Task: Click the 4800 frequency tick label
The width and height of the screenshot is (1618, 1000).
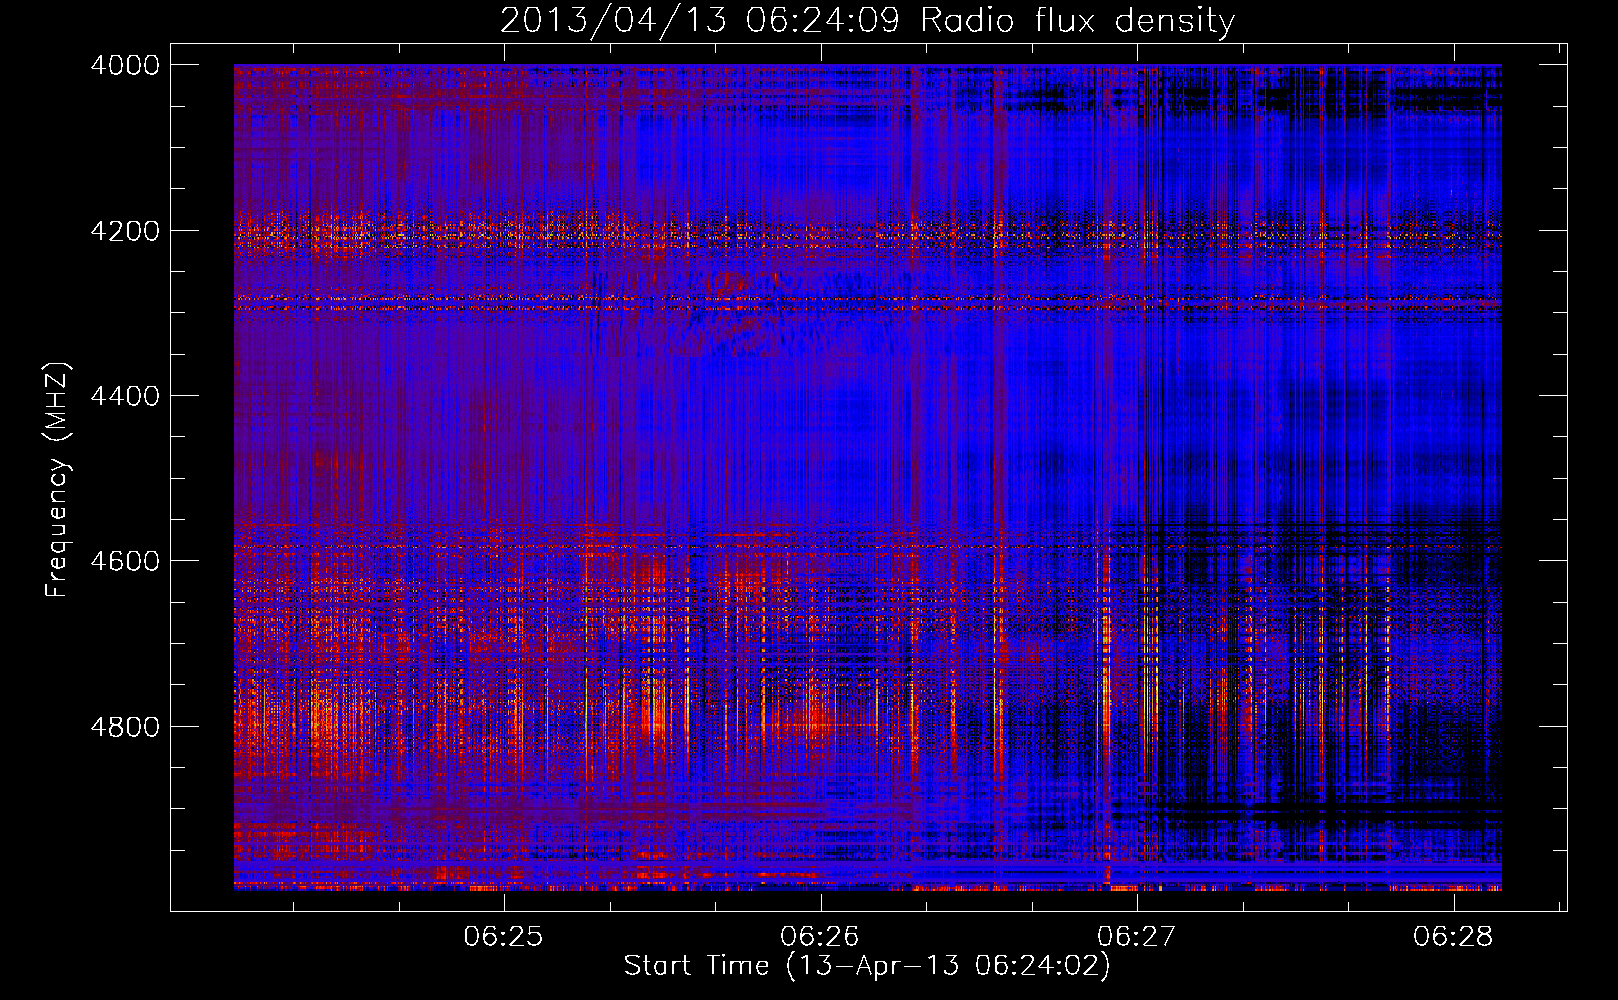Action: [125, 727]
